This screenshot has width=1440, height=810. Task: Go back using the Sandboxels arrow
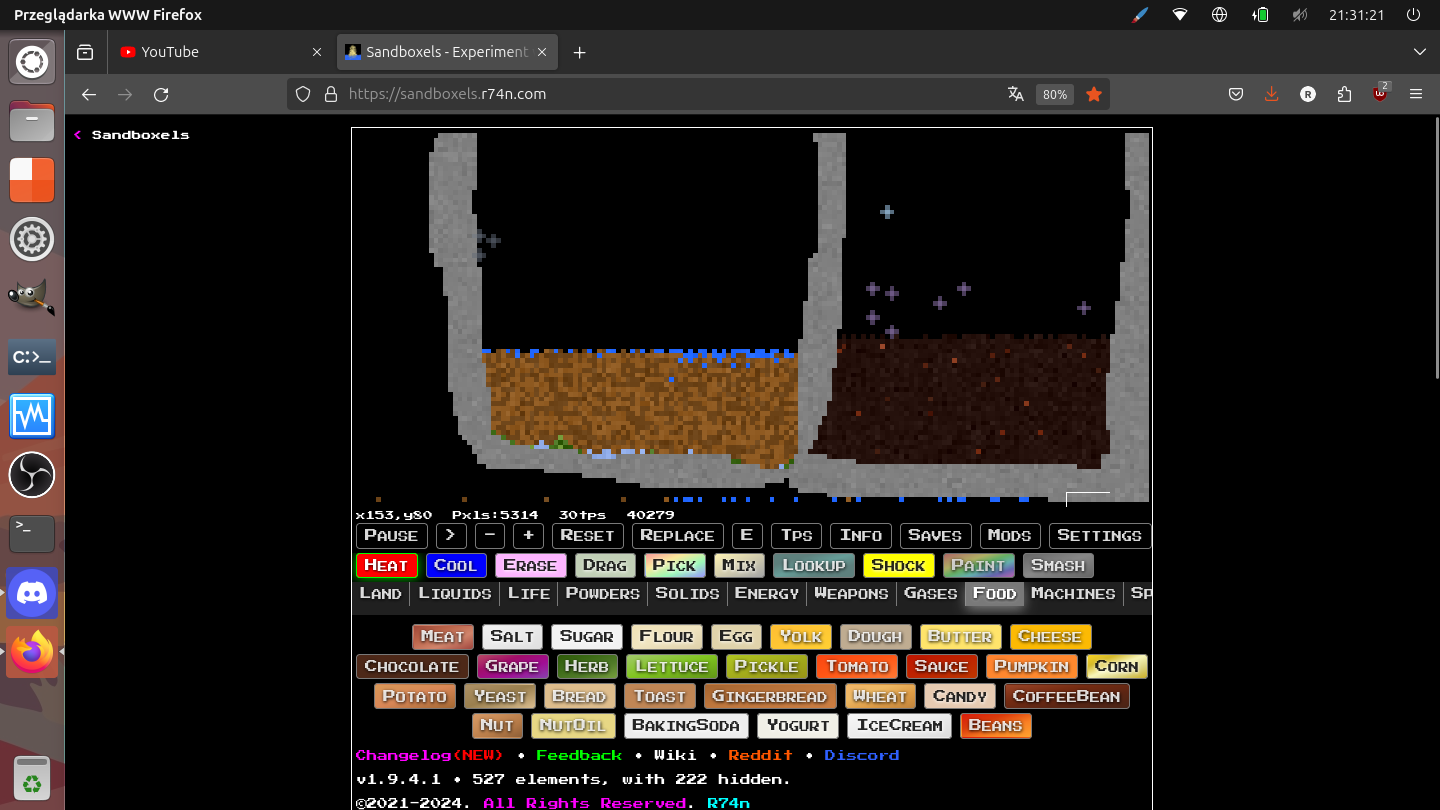(x=77, y=135)
